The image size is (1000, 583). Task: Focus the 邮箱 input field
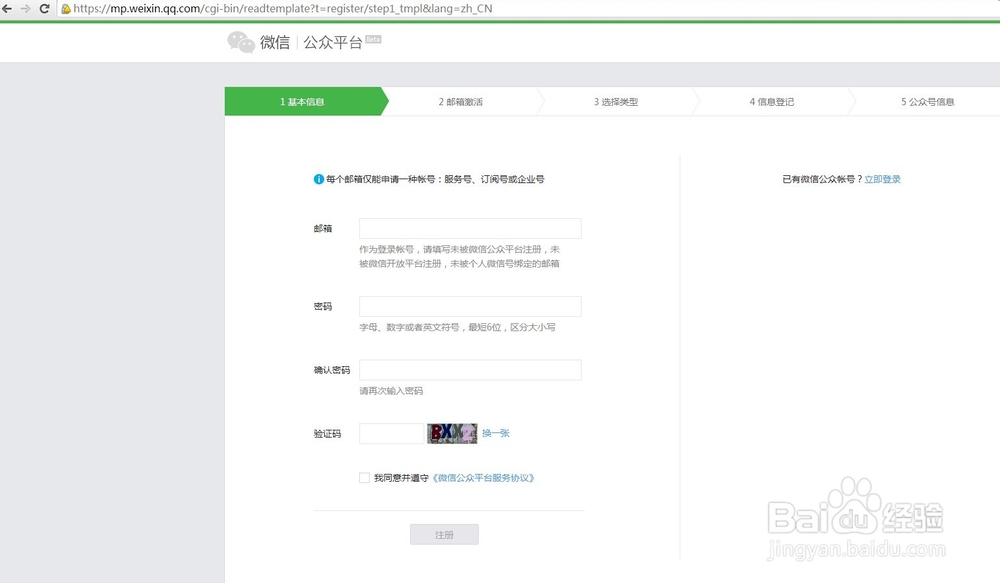pos(470,228)
